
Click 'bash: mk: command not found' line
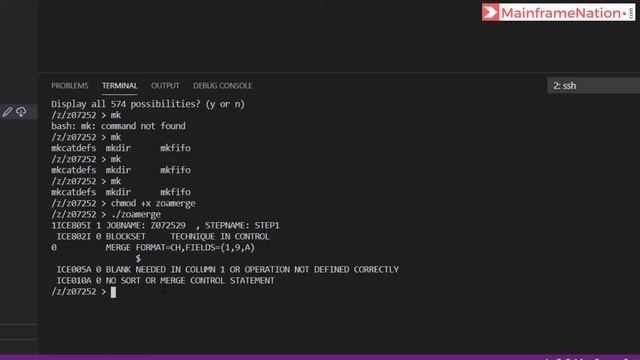coord(118,126)
